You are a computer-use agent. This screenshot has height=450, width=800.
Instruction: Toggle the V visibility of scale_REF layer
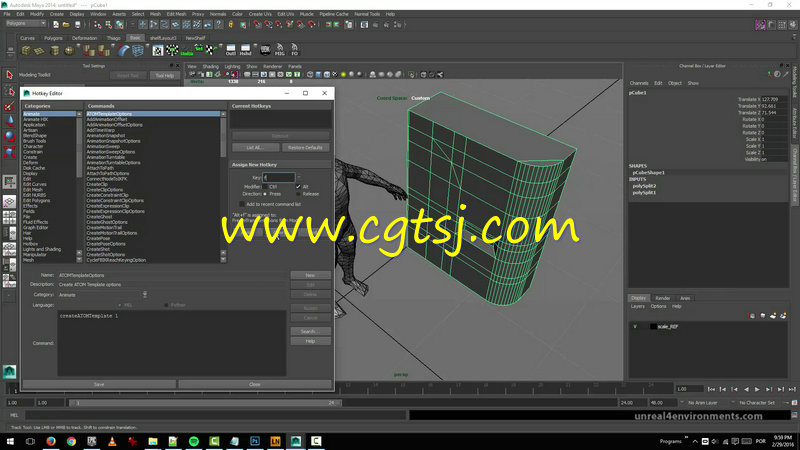pyautogui.click(x=635, y=327)
